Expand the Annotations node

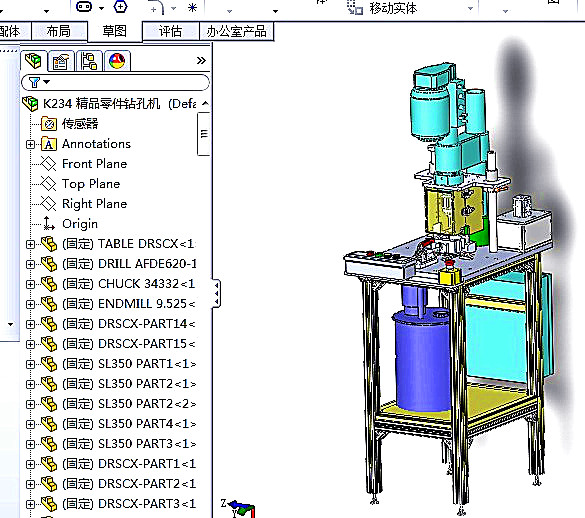(x=31, y=144)
